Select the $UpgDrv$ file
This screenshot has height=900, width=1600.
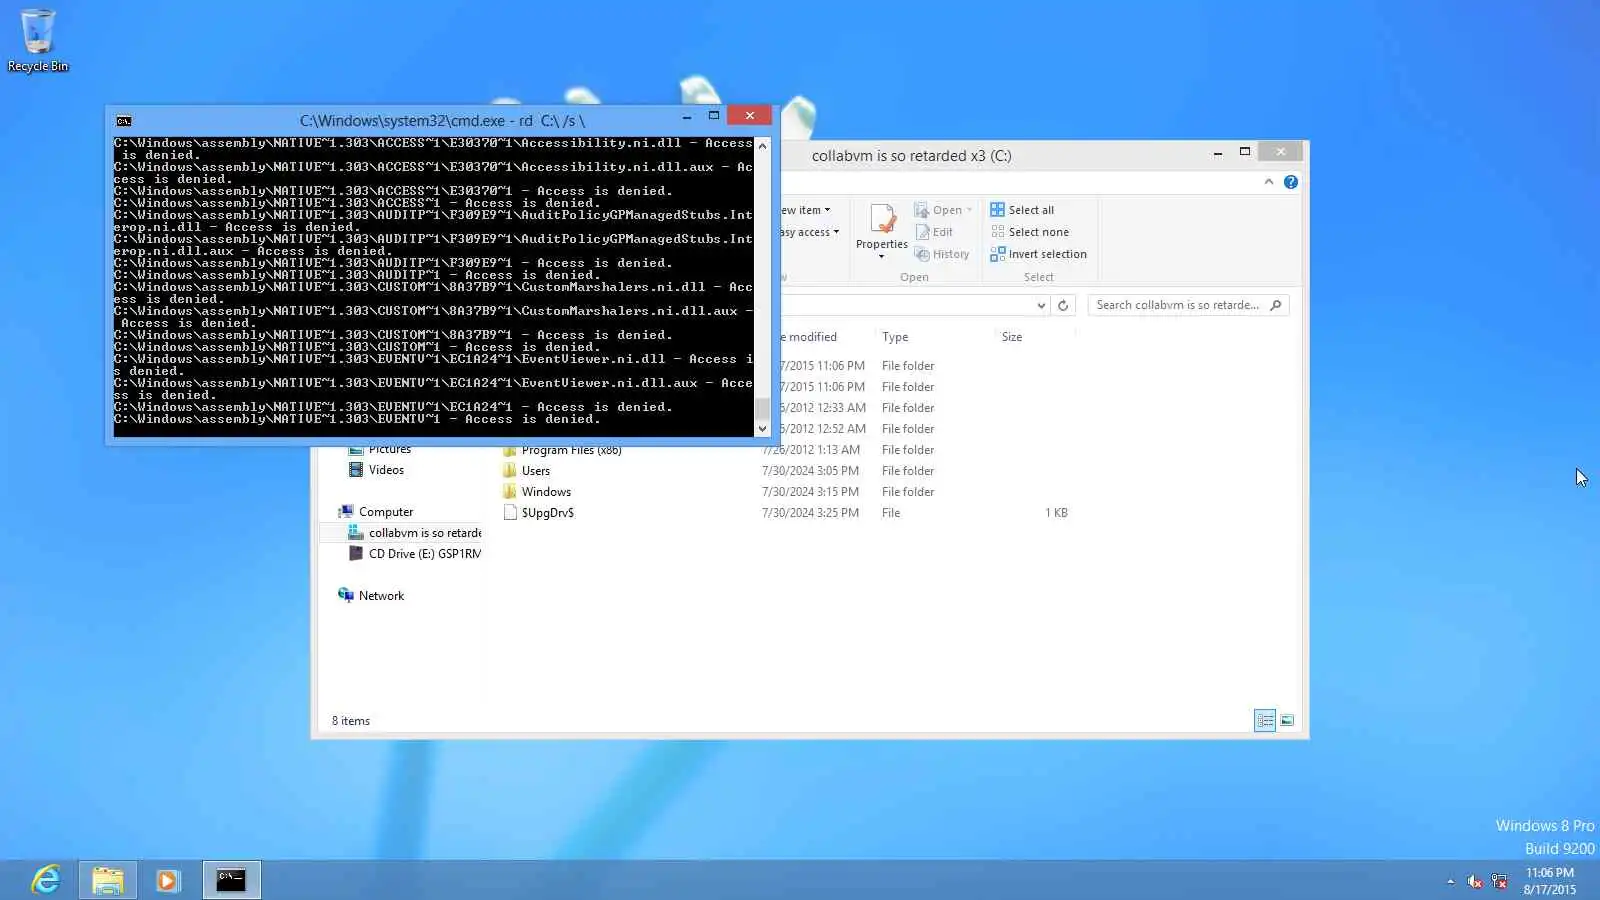(x=548, y=513)
